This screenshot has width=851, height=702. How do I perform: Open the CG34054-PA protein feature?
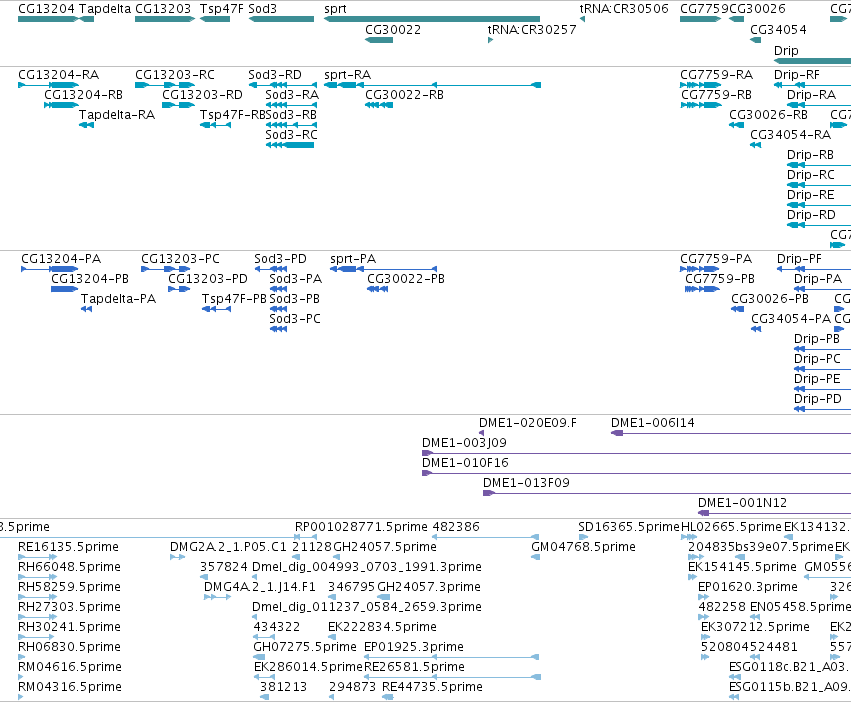[x=756, y=329]
